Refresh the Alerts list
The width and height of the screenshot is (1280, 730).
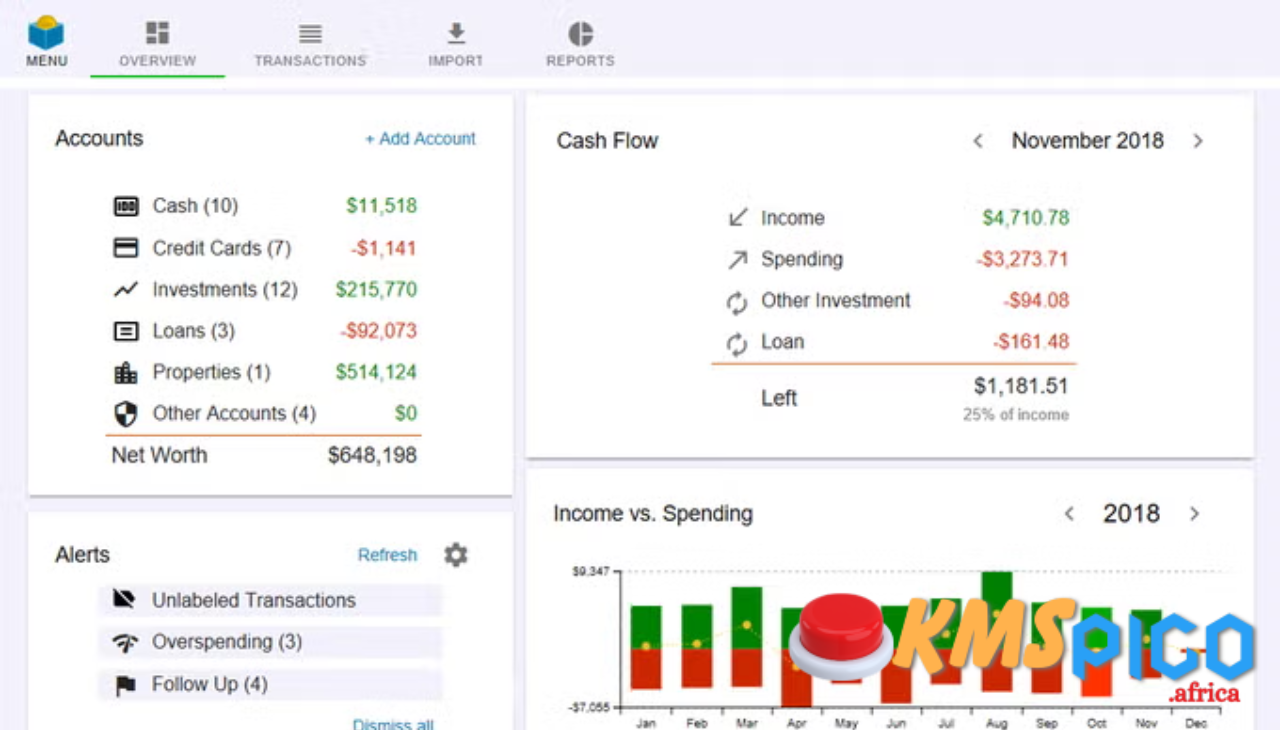[387, 555]
